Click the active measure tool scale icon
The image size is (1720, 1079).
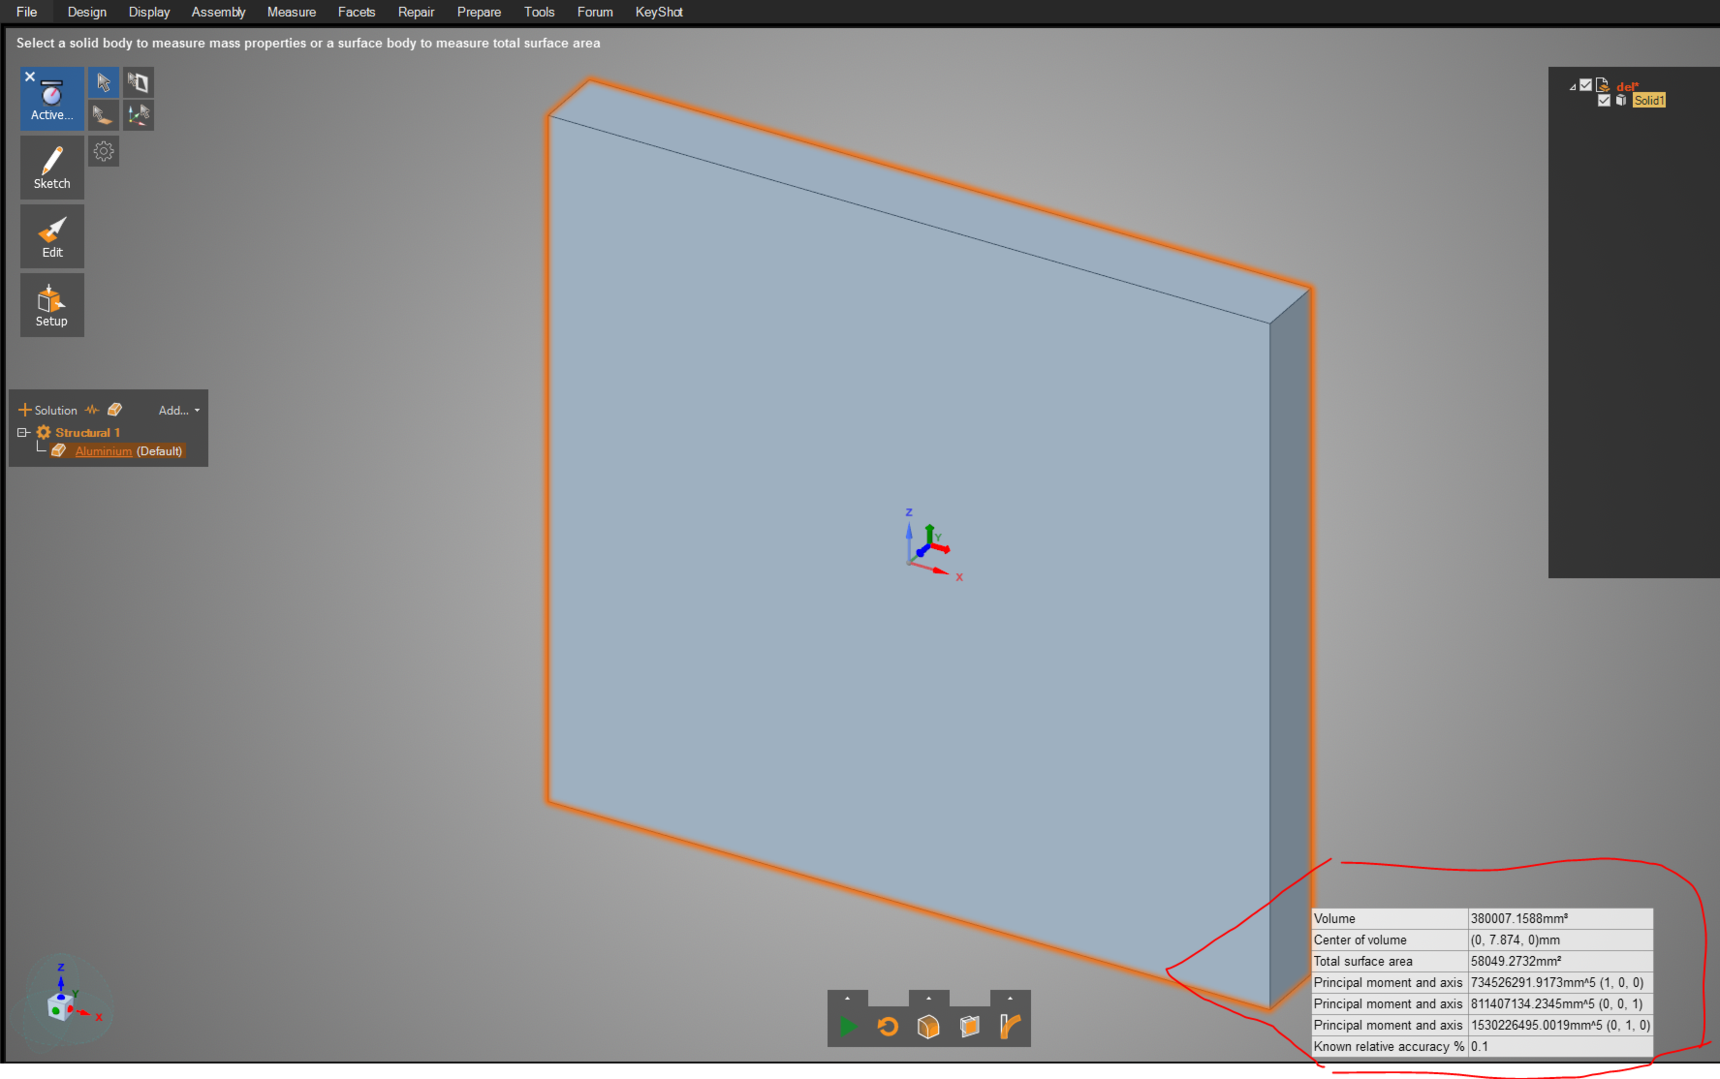(x=52, y=94)
